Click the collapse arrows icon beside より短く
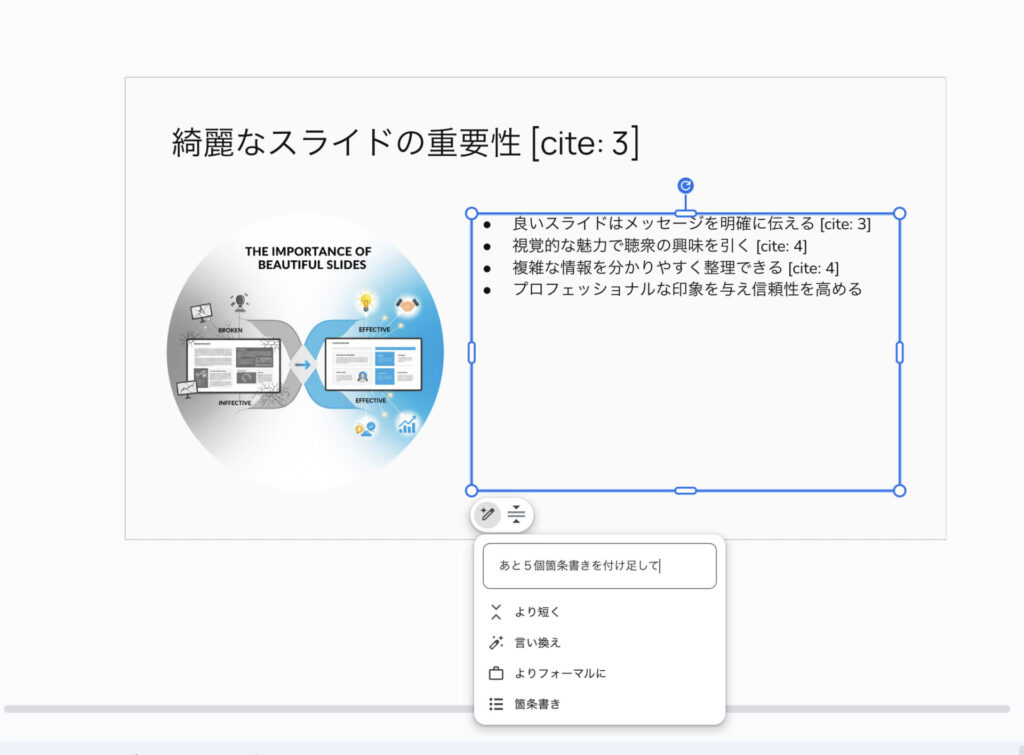The height and width of the screenshot is (755, 1024). (496, 612)
